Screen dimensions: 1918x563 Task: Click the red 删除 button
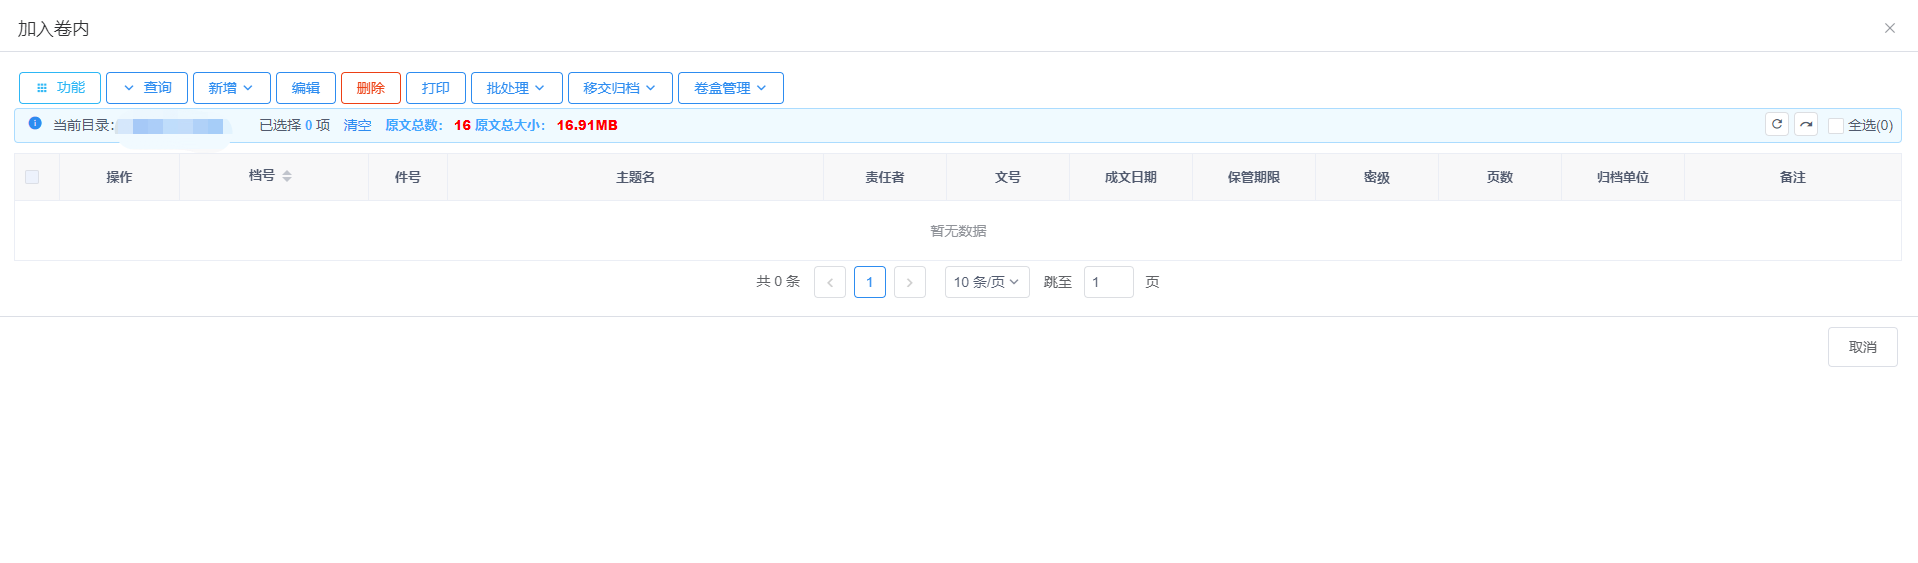tap(371, 88)
